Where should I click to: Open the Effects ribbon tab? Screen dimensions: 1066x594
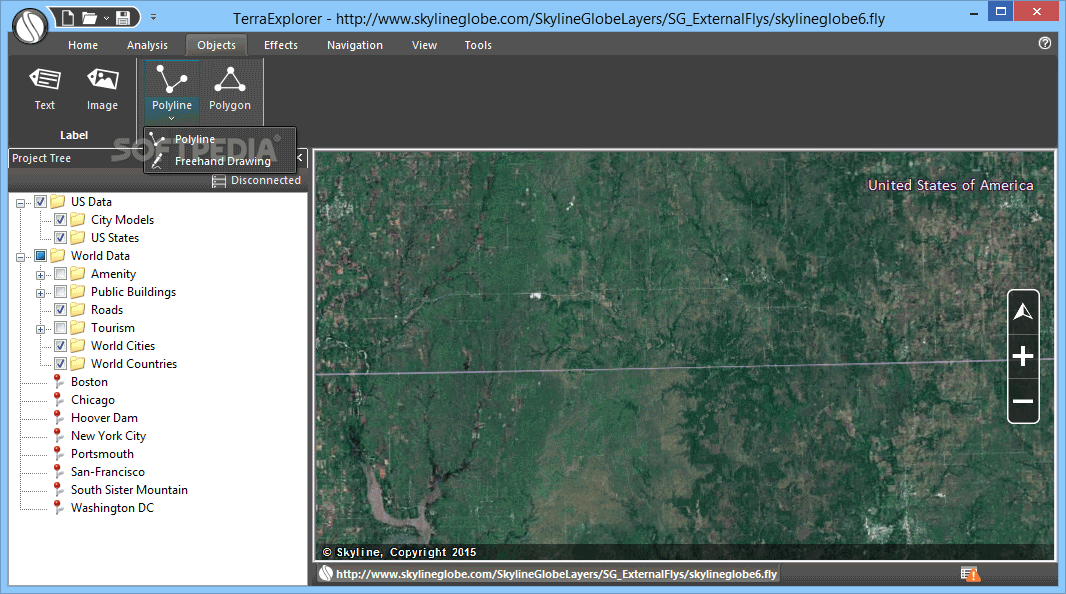click(x=281, y=45)
